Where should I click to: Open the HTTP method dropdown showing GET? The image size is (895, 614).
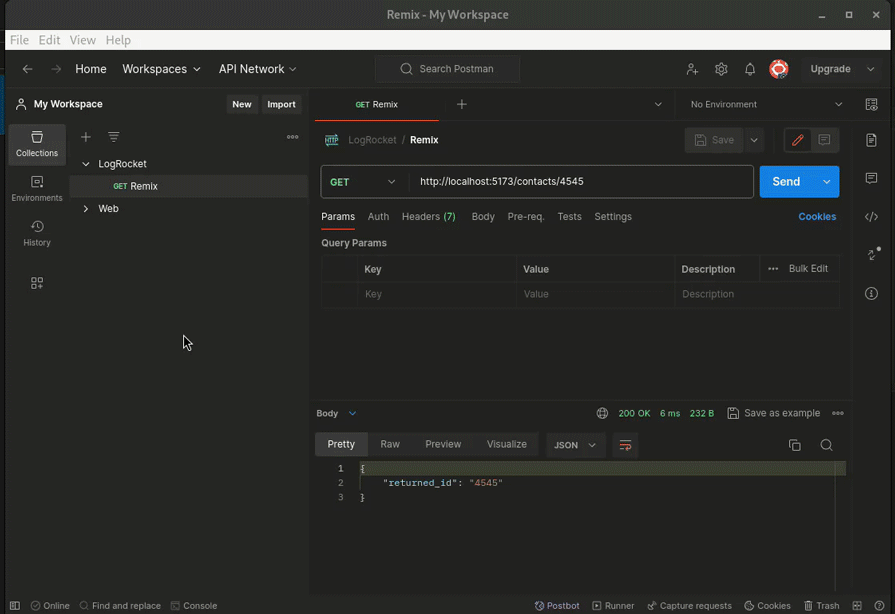point(364,181)
